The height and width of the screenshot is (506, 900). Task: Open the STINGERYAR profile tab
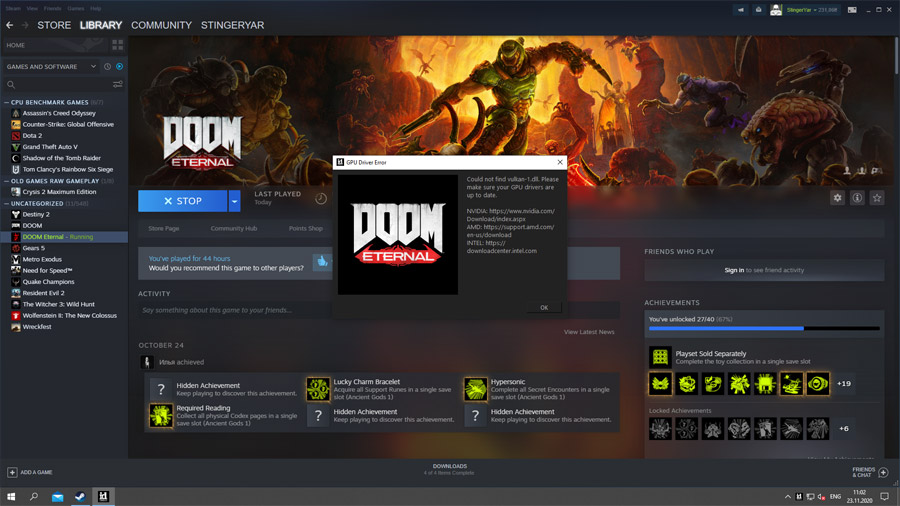[232, 25]
